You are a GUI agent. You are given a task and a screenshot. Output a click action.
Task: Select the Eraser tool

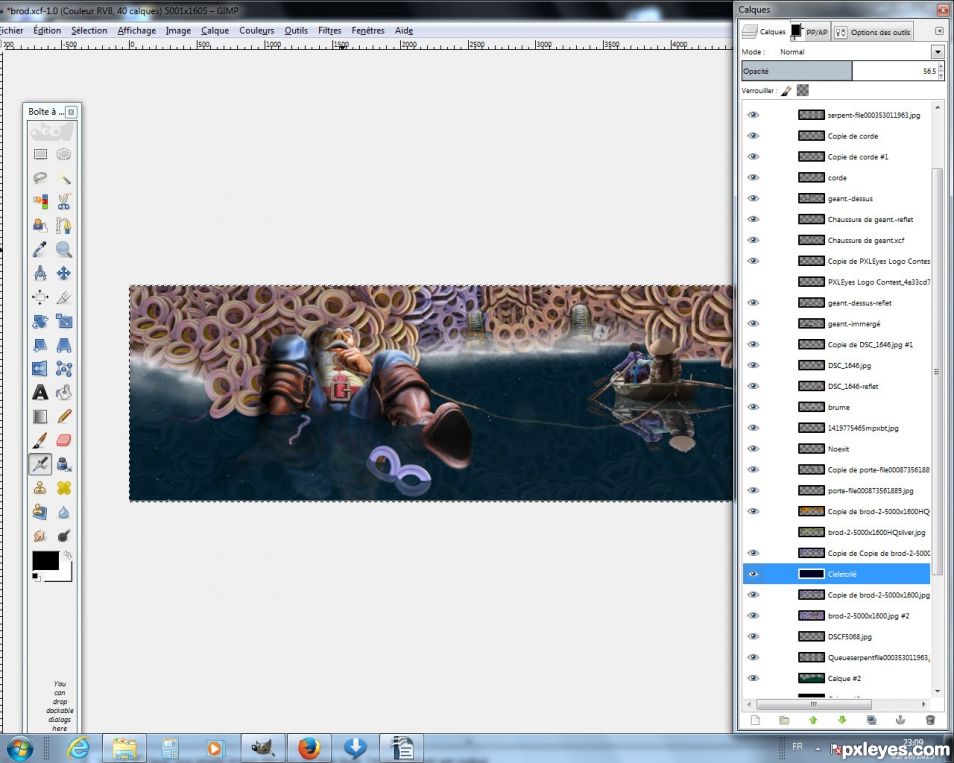(64, 440)
